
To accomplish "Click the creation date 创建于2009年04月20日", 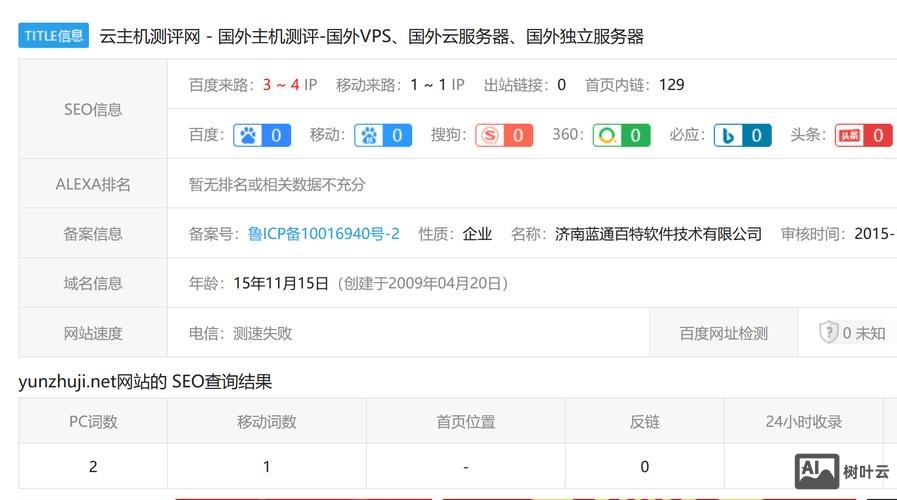I will coord(423,284).
